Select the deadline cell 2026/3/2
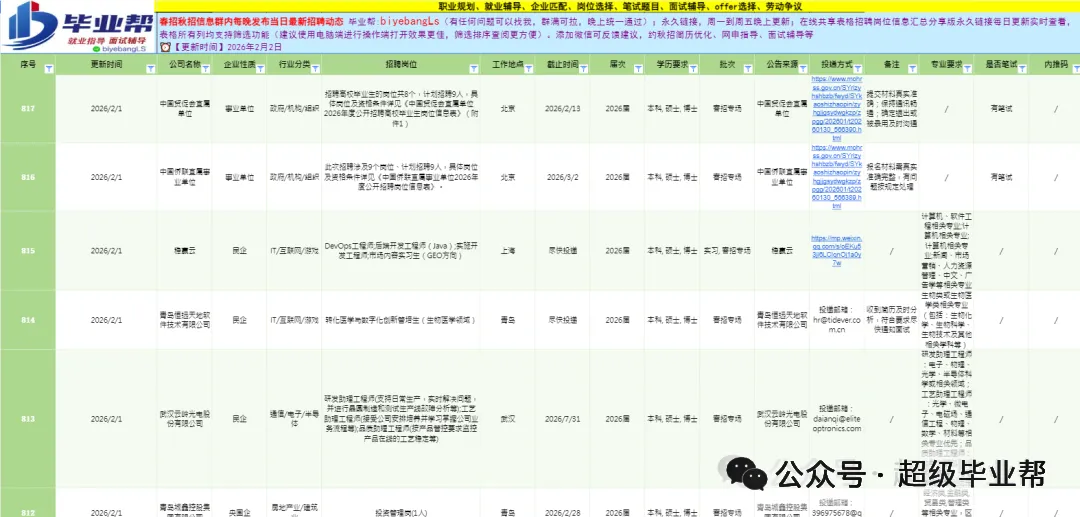 point(563,177)
